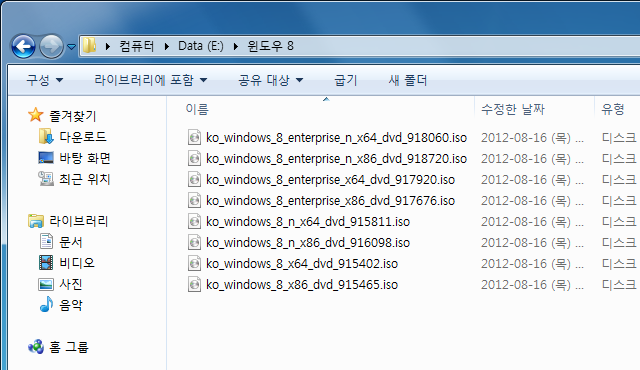The image size is (640, 370).
Task: Select 즐겨찾기 in the navigation pane
Action: click(x=73, y=116)
